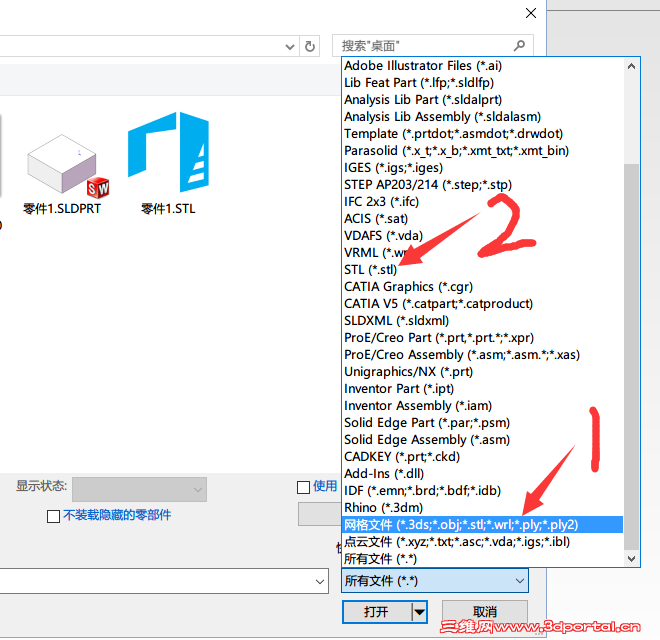Select STEP AP203/214 entry

coord(482,185)
